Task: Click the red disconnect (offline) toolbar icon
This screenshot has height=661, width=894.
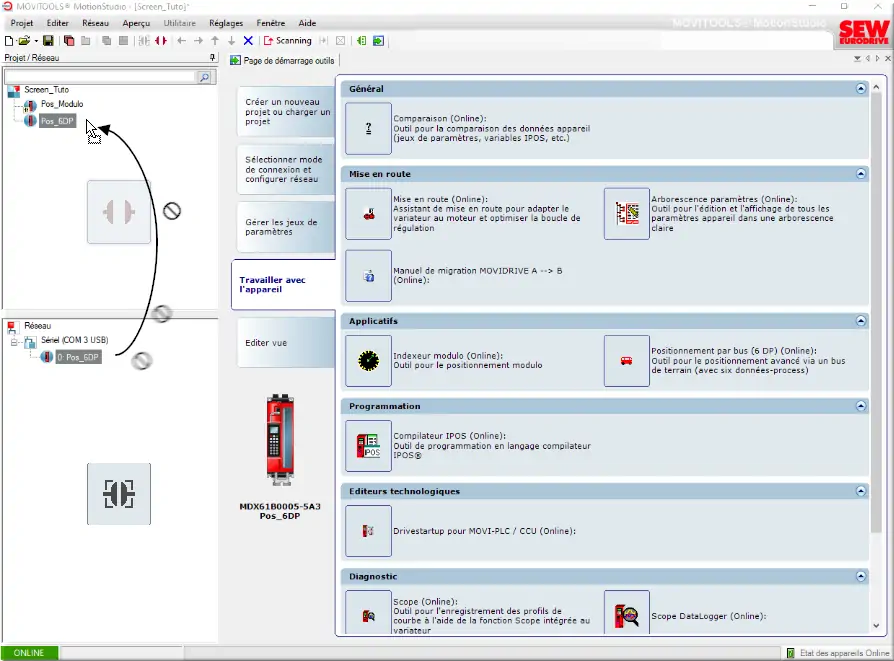Action: [161, 41]
